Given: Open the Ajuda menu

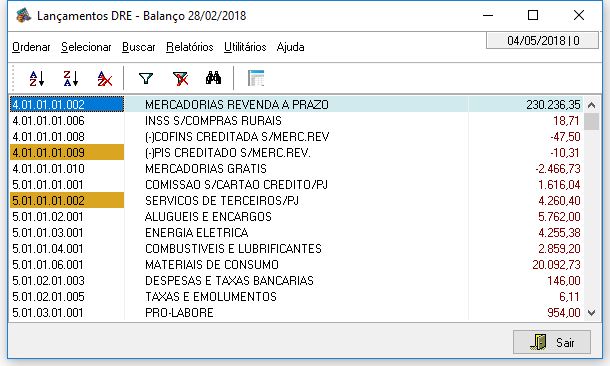Looking at the screenshot, I should [290, 47].
